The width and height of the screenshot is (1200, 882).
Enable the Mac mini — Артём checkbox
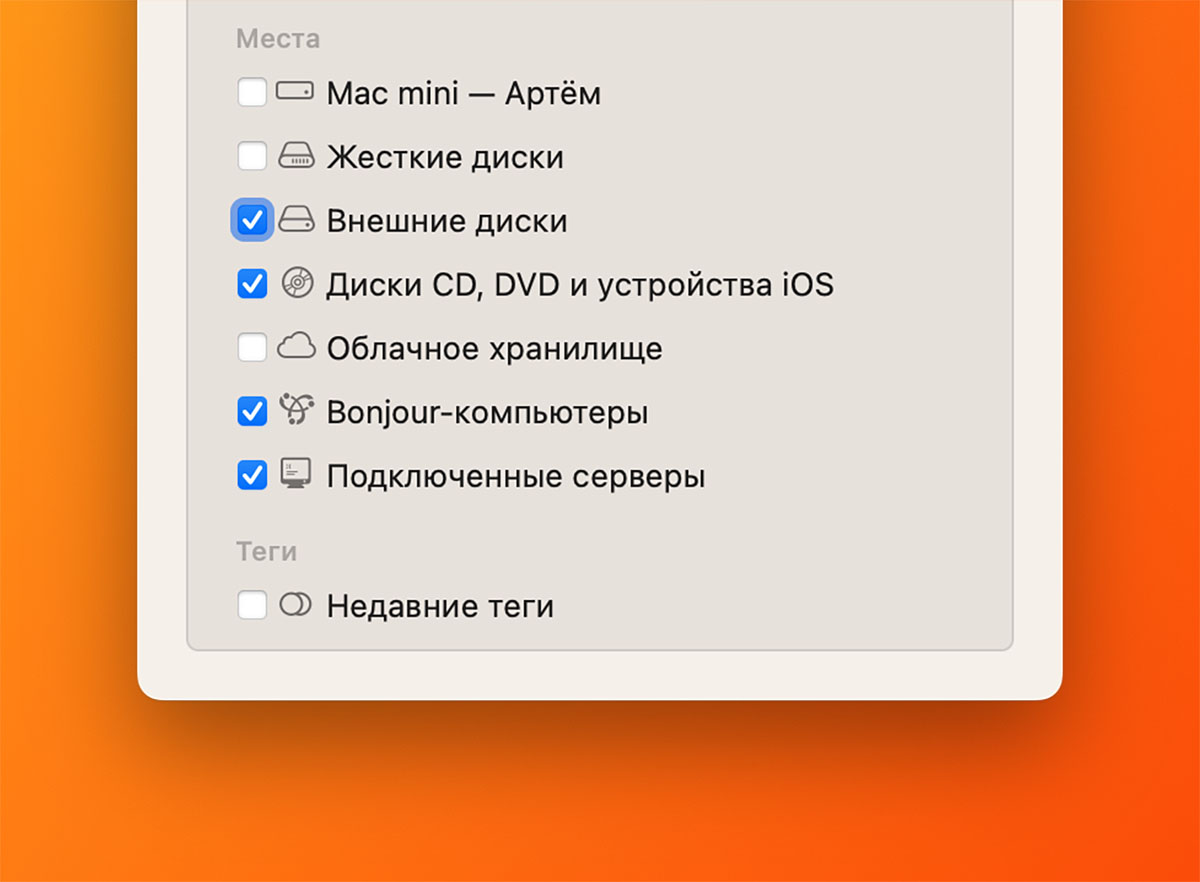[x=252, y=93]
